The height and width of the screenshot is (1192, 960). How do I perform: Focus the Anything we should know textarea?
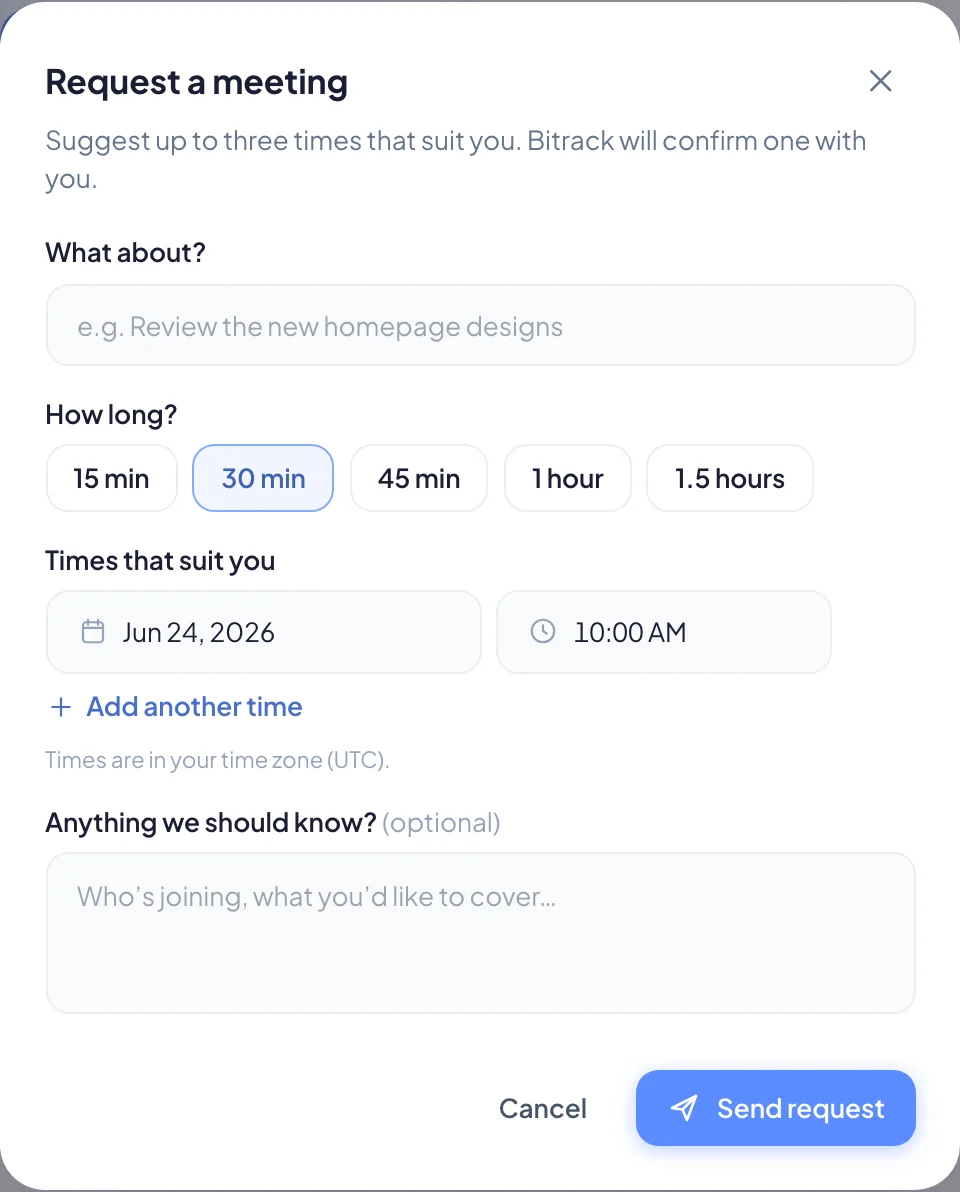[480, 933]
